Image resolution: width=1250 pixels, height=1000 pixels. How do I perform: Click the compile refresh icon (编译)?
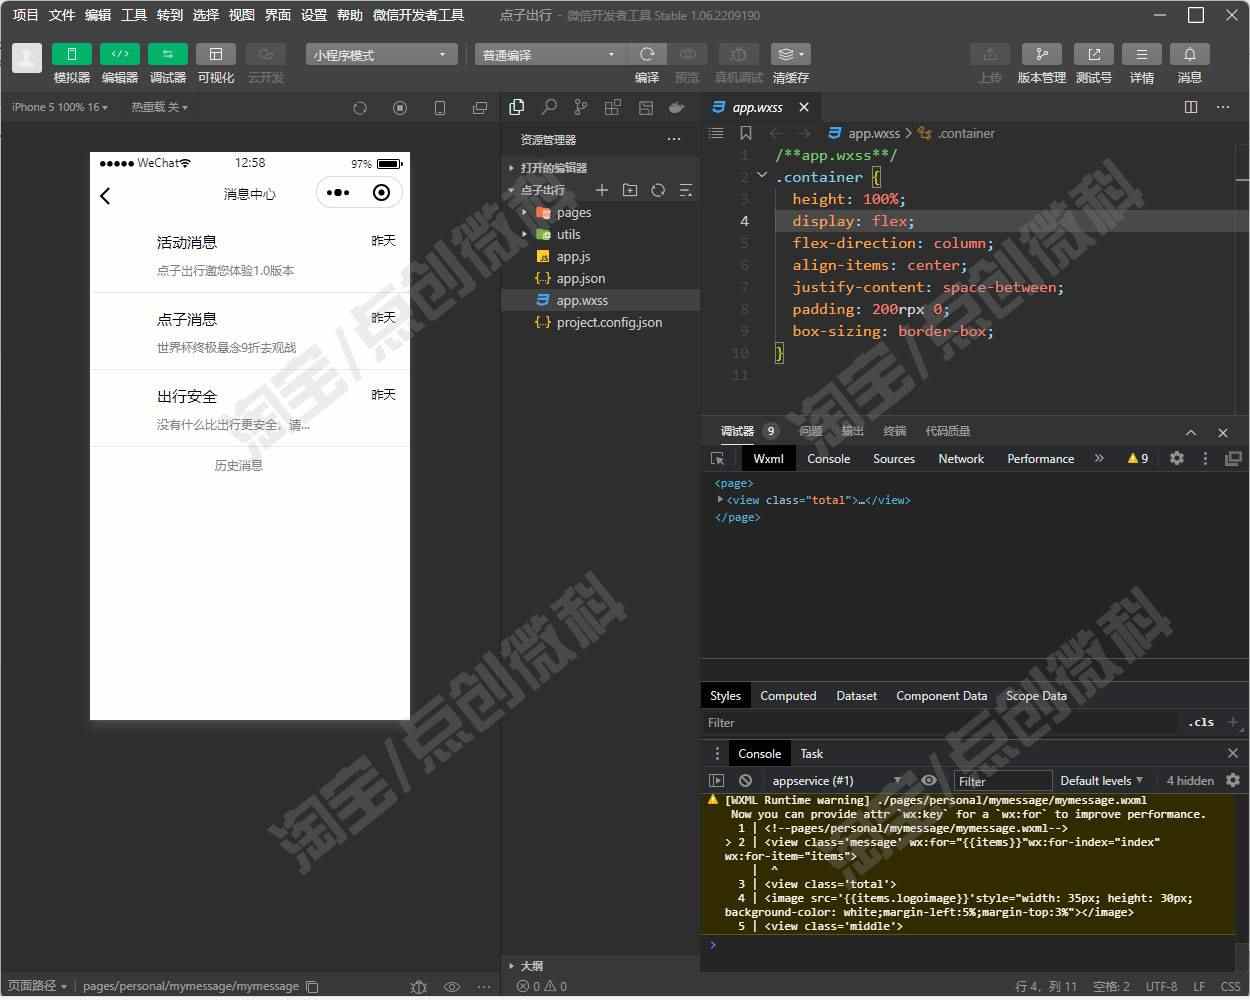[647, 54]
